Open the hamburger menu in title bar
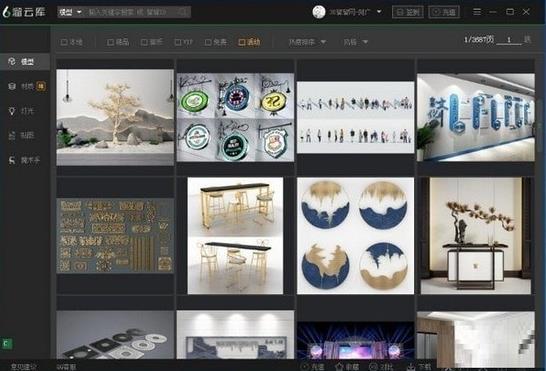The width and height of the screenshot is (546, 371). (x=477, y=12)
